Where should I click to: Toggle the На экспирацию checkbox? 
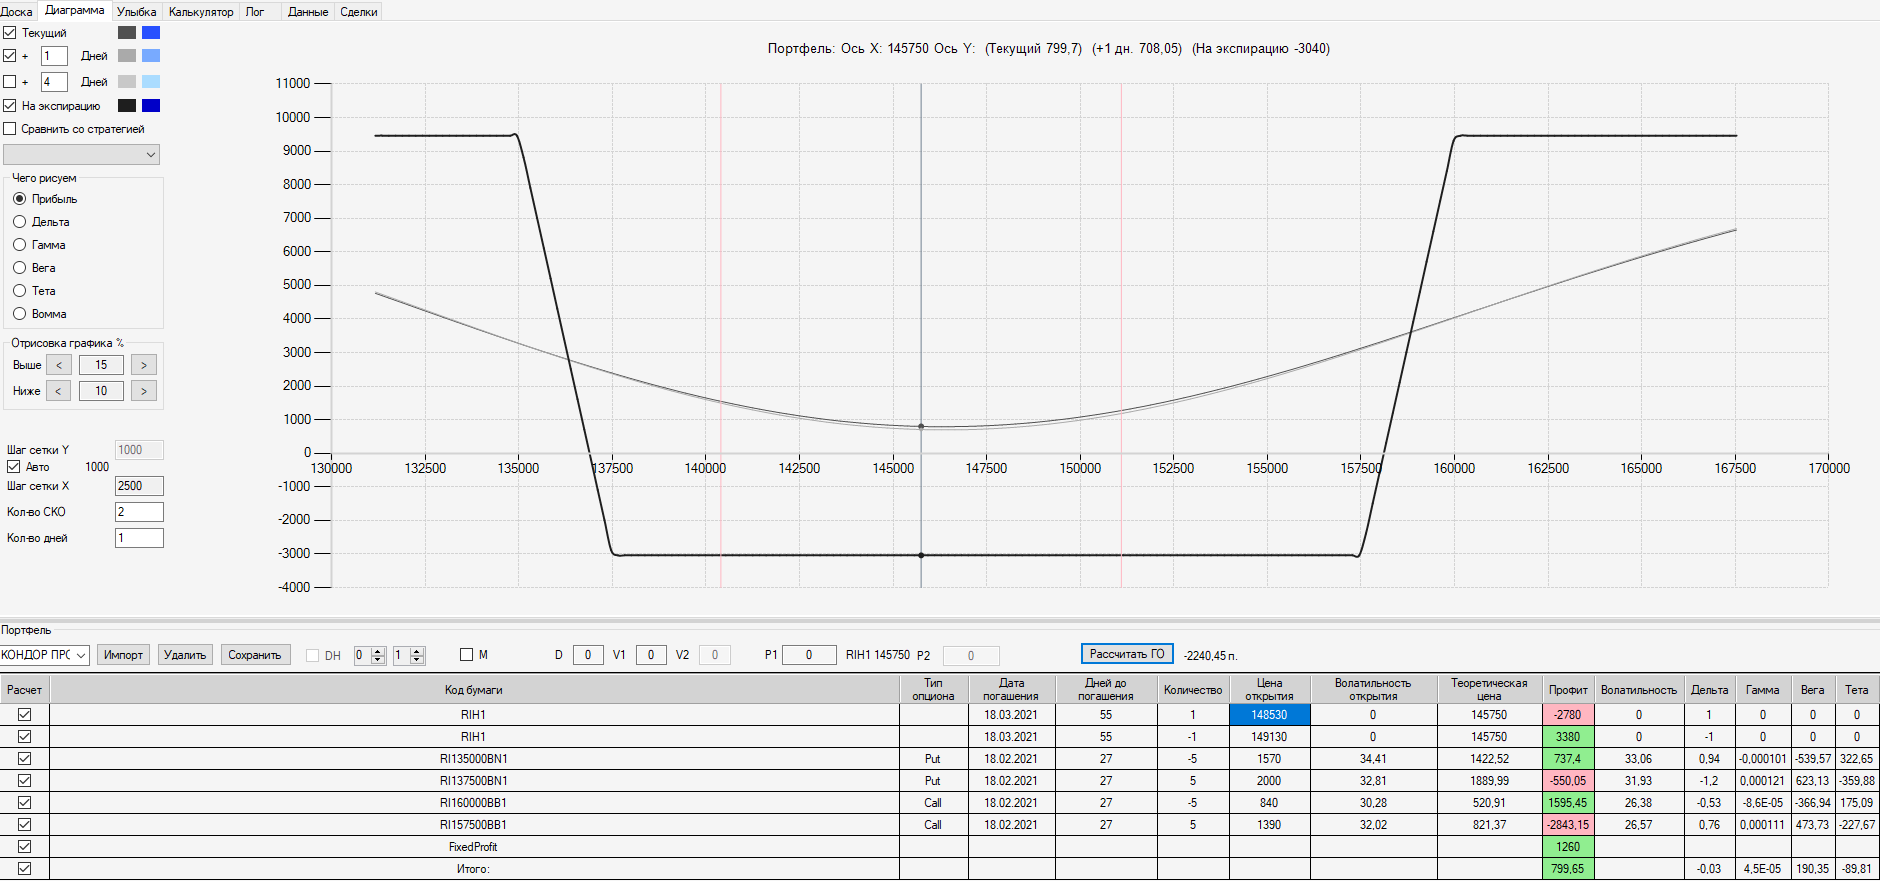tap(10, 106)
